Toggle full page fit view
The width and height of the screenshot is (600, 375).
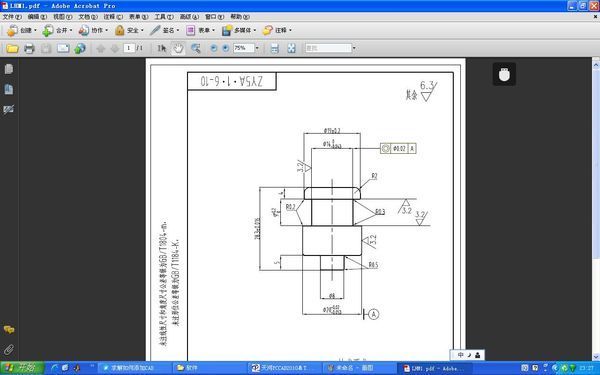coord(292,48)
